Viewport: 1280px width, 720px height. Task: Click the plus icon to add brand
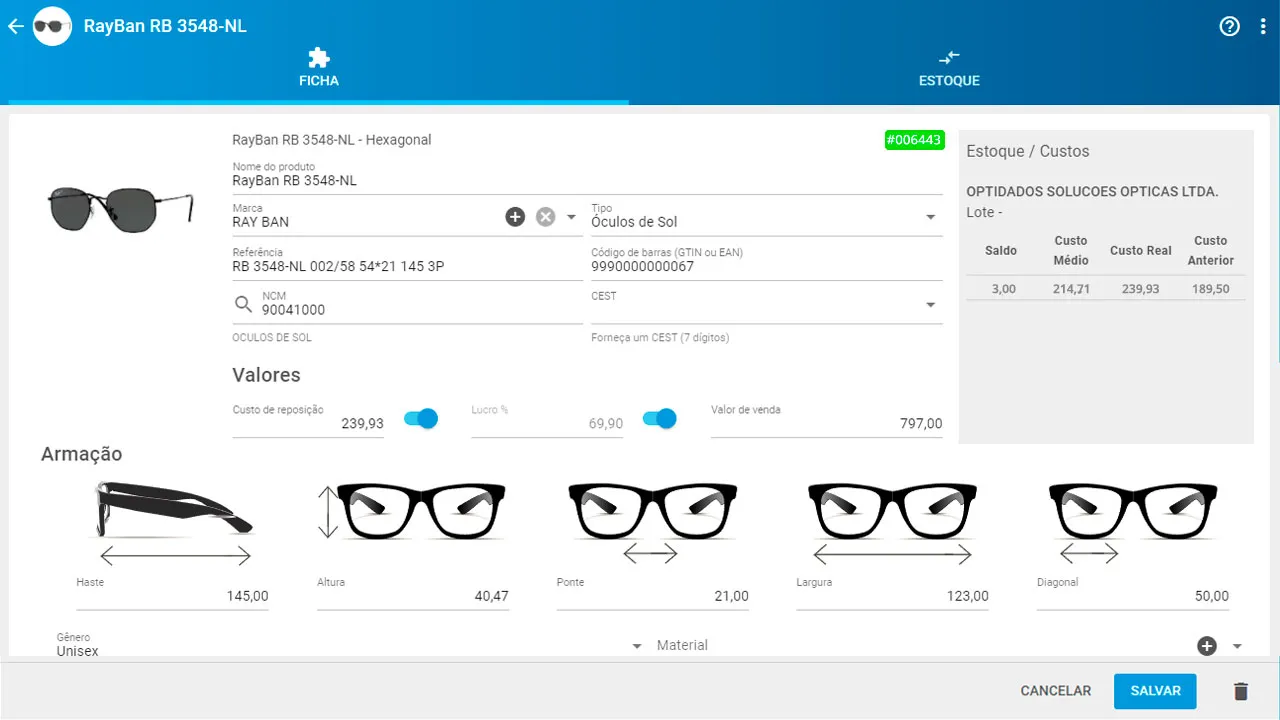[515, 217]
